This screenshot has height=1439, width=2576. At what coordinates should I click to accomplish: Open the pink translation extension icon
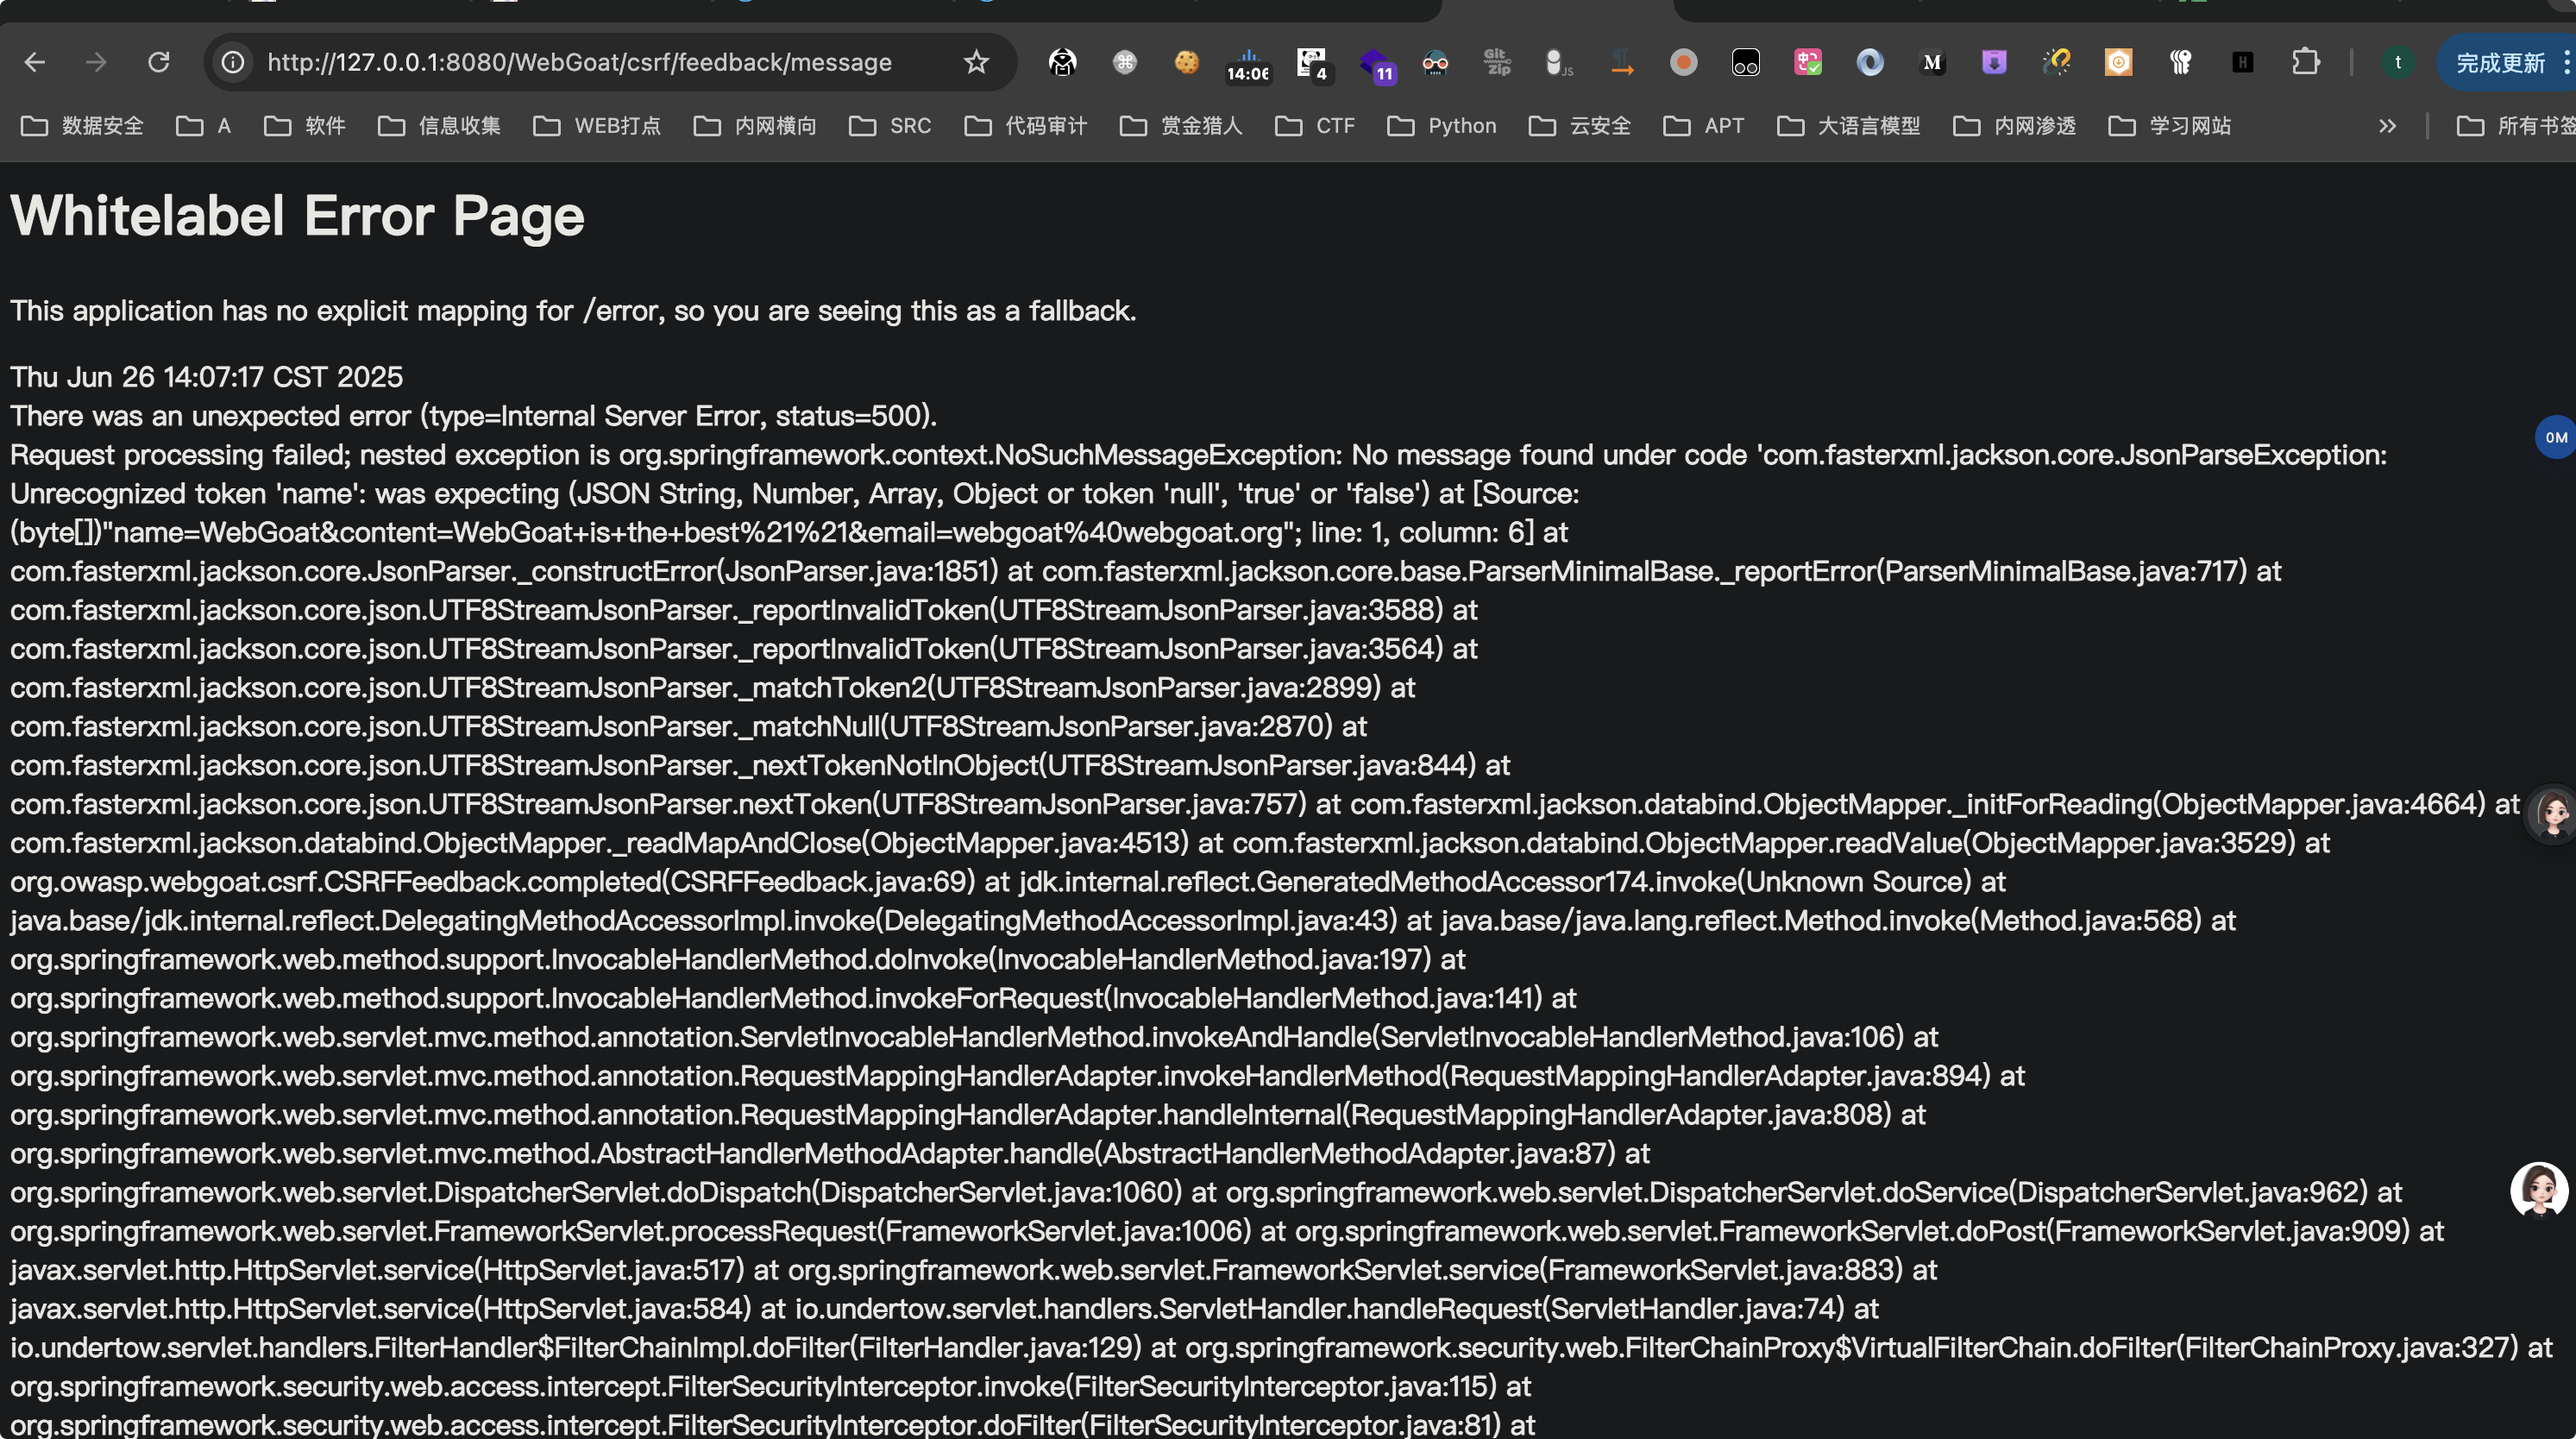[1808, 62]
